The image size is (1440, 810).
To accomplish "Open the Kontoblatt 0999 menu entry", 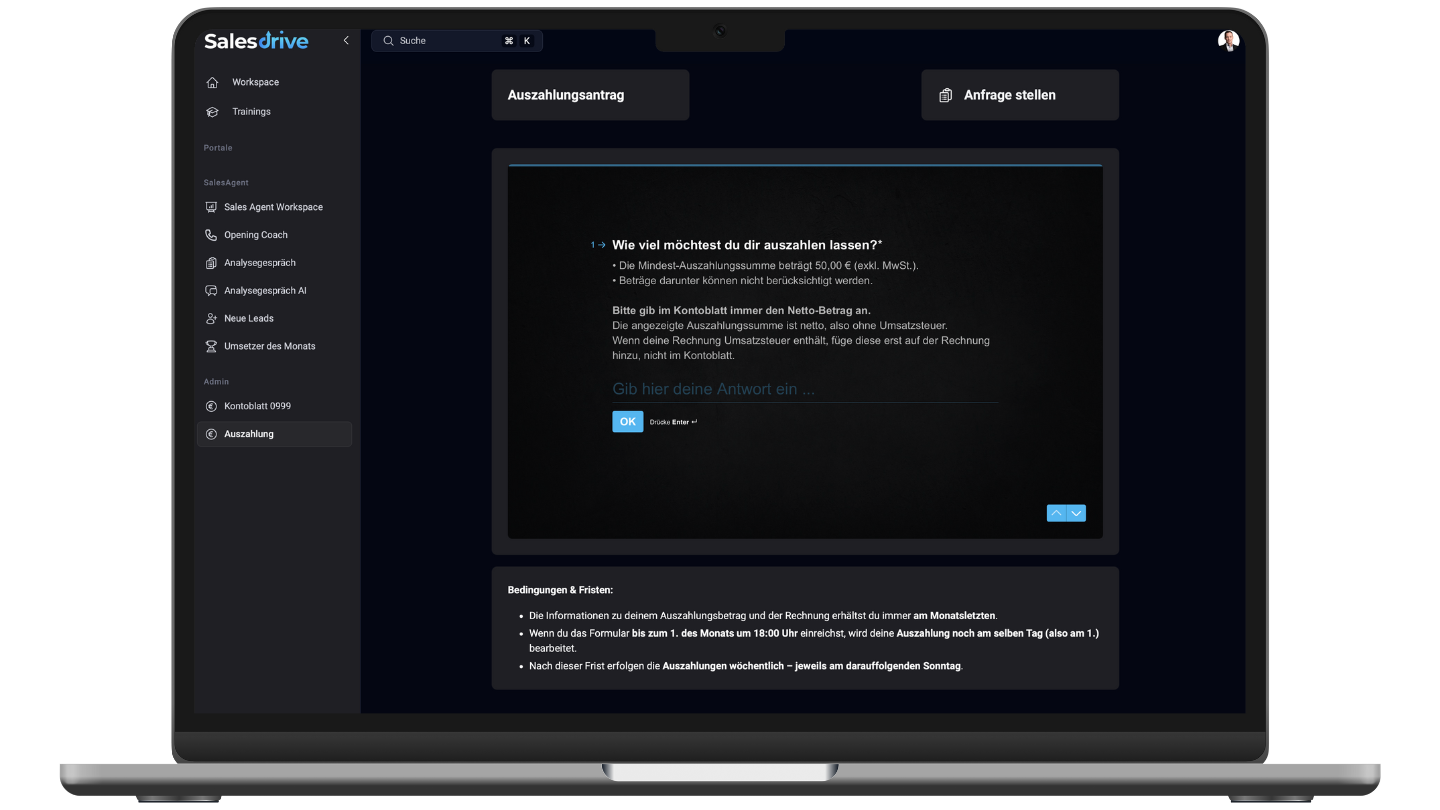I will 257,407.
